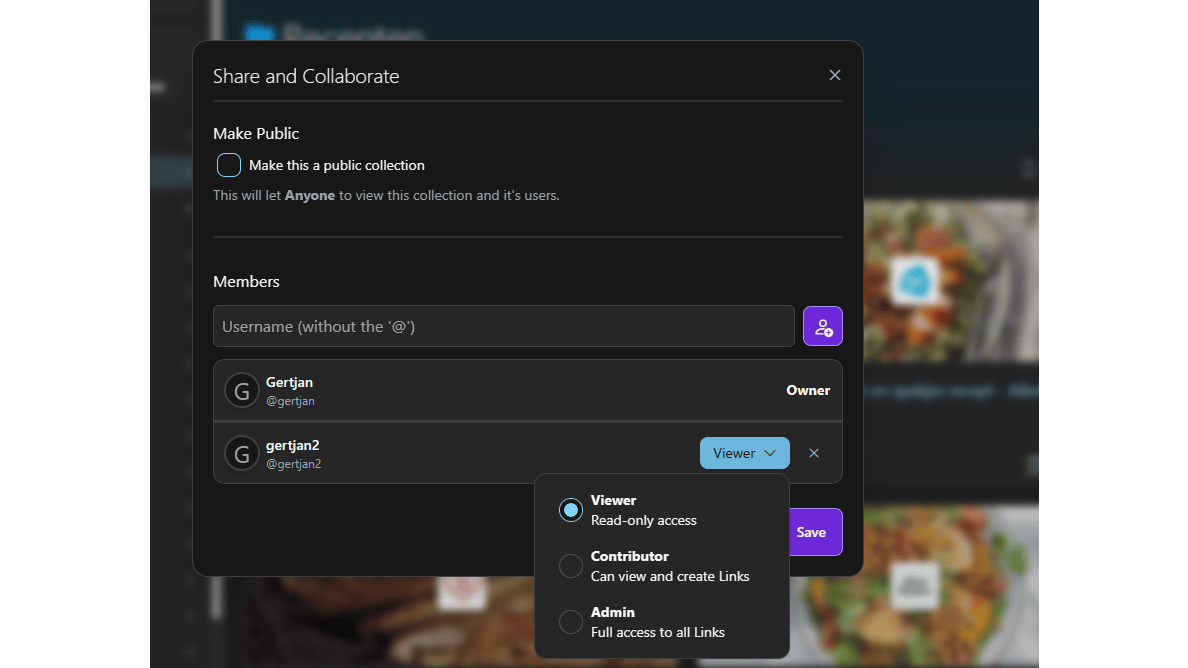
Task: Click Gertjan's avatar circle
Action: pyautogui.click(x=242, y=391)
